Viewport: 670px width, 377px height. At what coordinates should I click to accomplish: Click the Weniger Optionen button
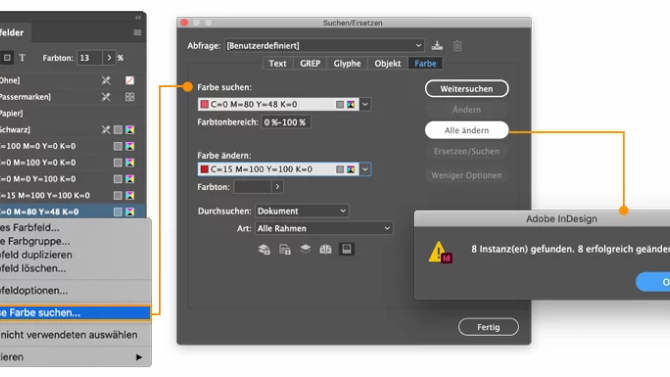tap(467, 175)
